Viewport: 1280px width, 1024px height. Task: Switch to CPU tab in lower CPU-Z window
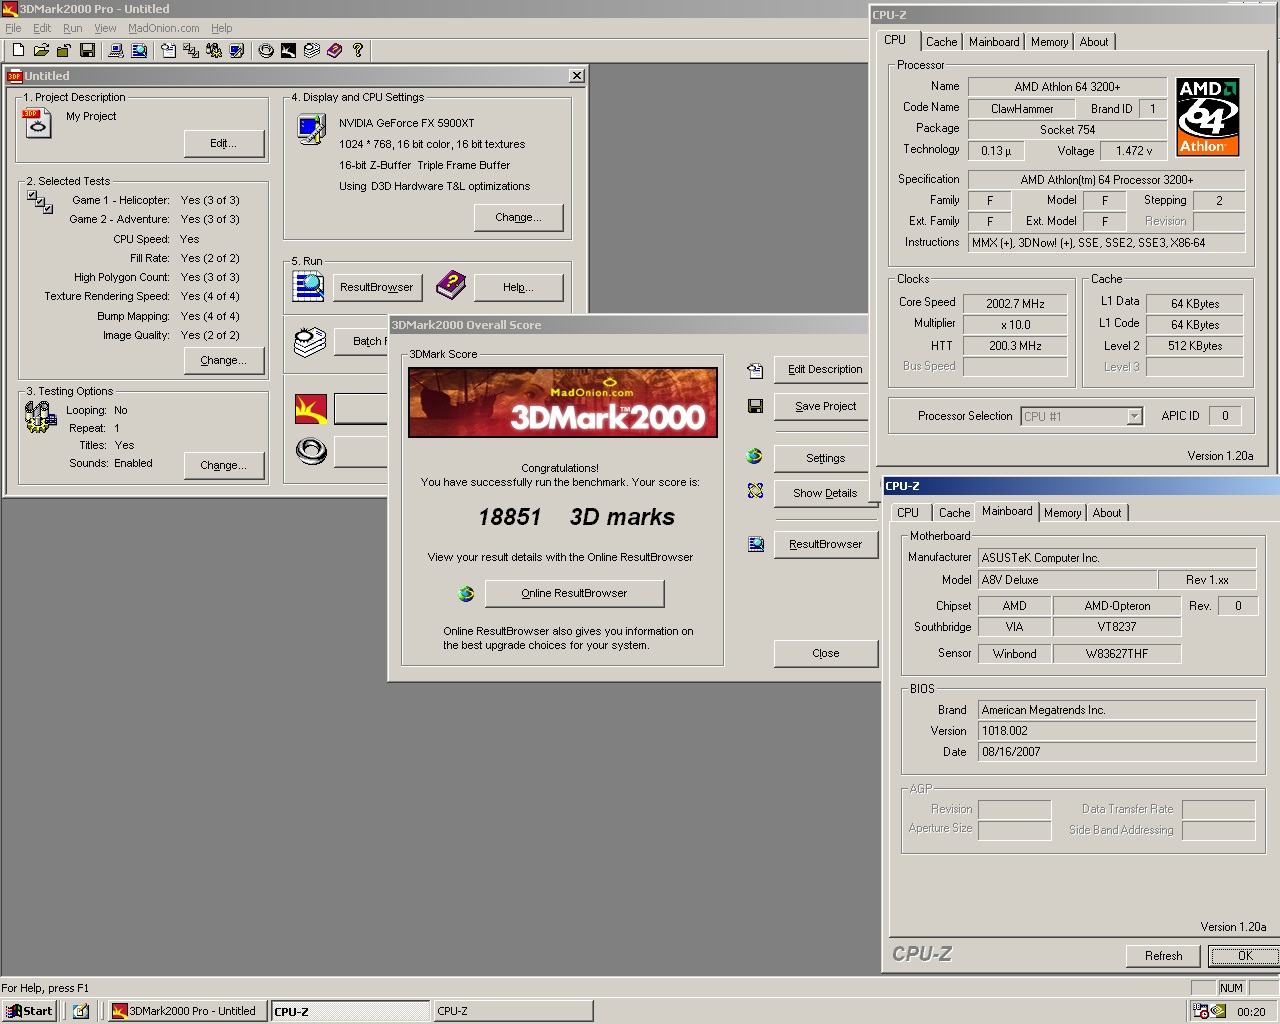[908, 513]
